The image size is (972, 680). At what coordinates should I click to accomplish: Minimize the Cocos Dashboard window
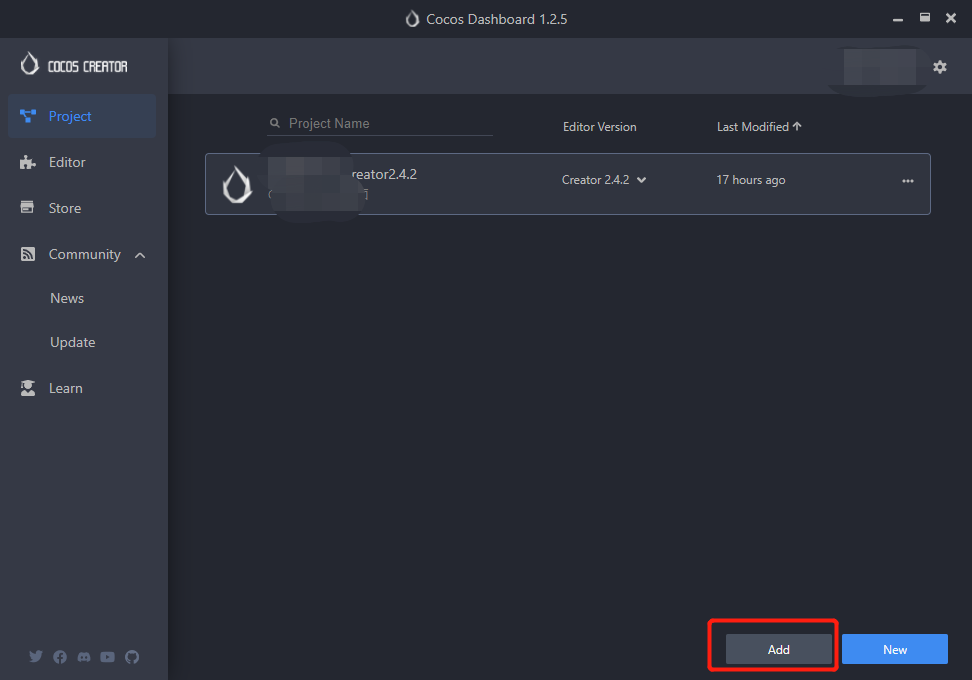tap(898, 19)
